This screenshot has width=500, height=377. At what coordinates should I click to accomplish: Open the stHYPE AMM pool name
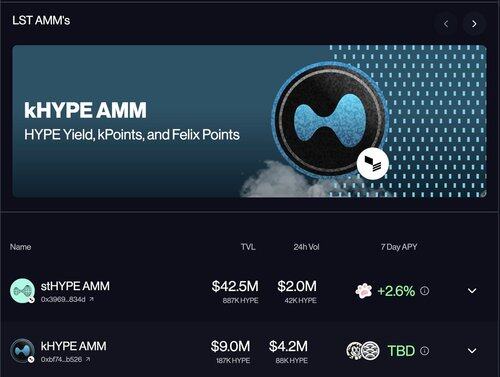click(75, 286)
